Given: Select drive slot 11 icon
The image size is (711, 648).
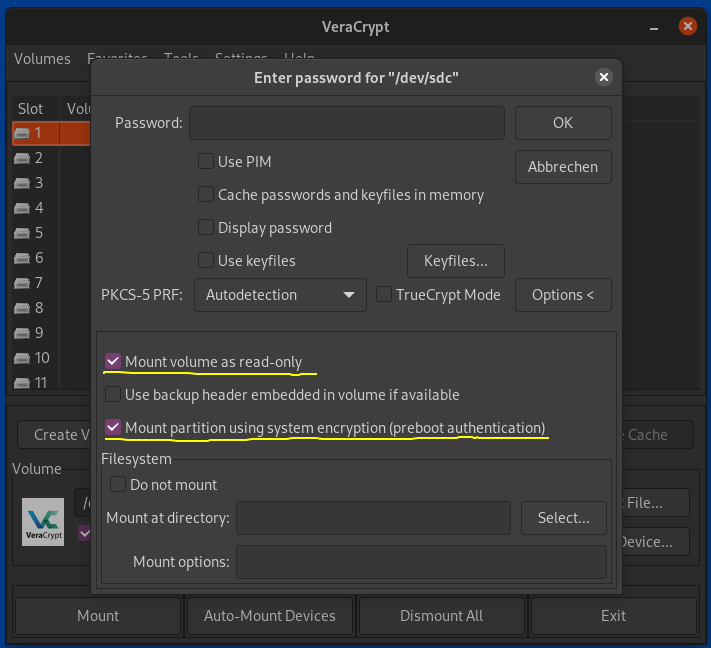Looking at the screenshot, I should click(21, 383).
